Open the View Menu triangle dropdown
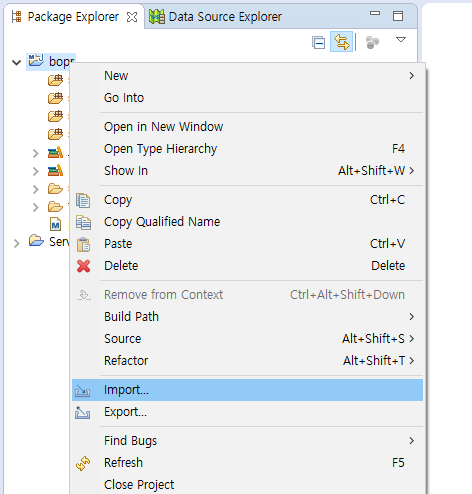 coord(401,40)
